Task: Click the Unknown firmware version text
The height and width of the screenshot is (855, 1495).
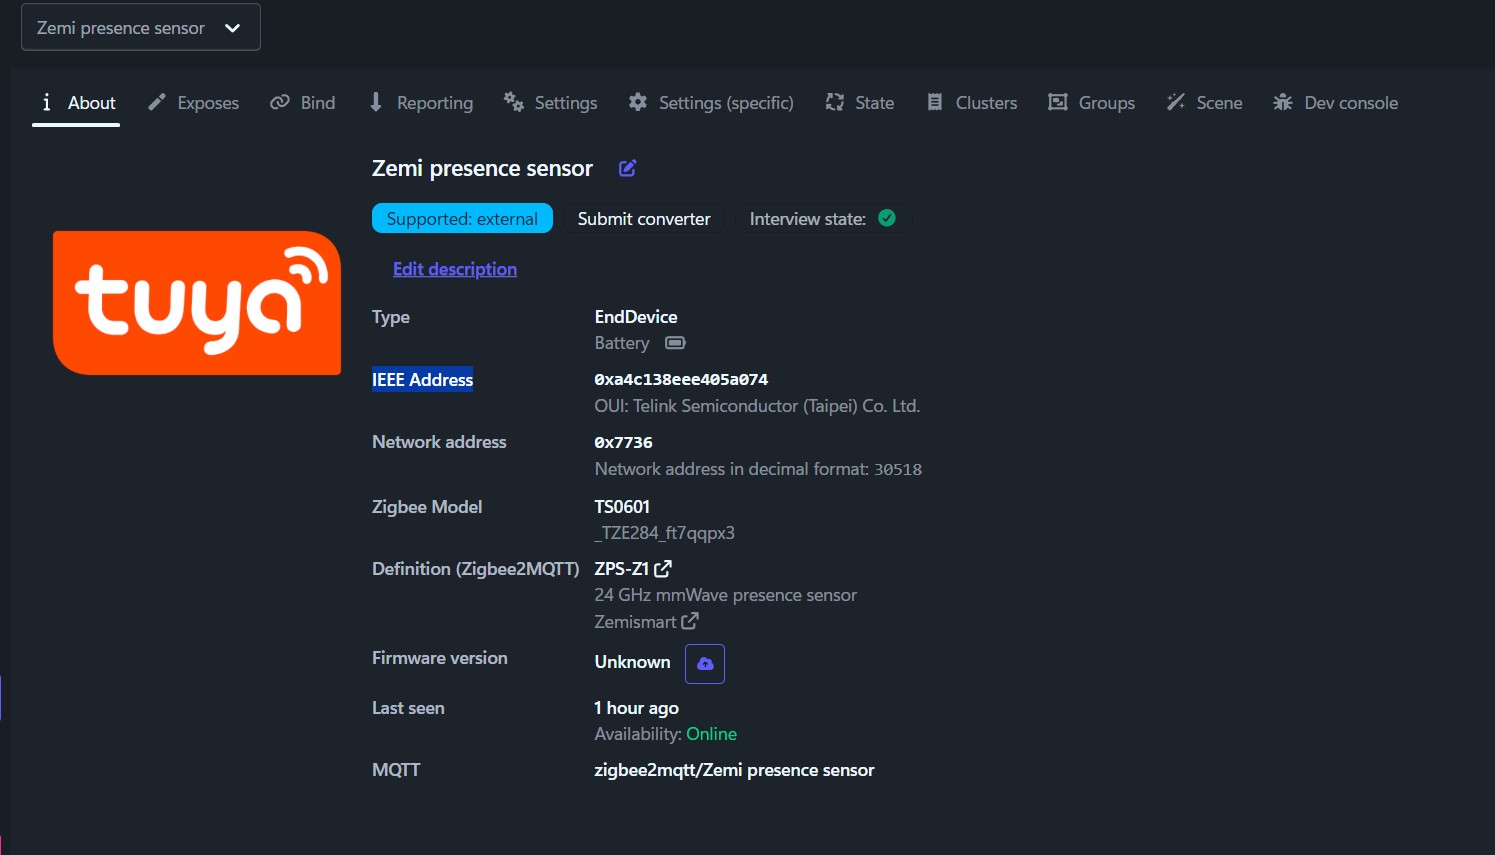Action: [633, 662]
